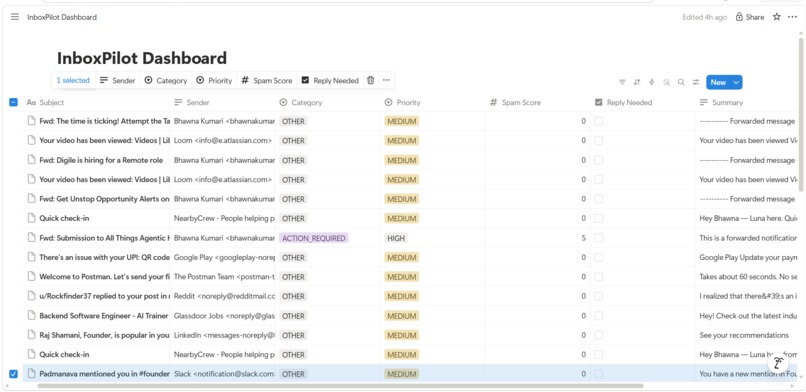Click the sort arrows icon
This screenshot has height=392, width=806.
(637, 82)
